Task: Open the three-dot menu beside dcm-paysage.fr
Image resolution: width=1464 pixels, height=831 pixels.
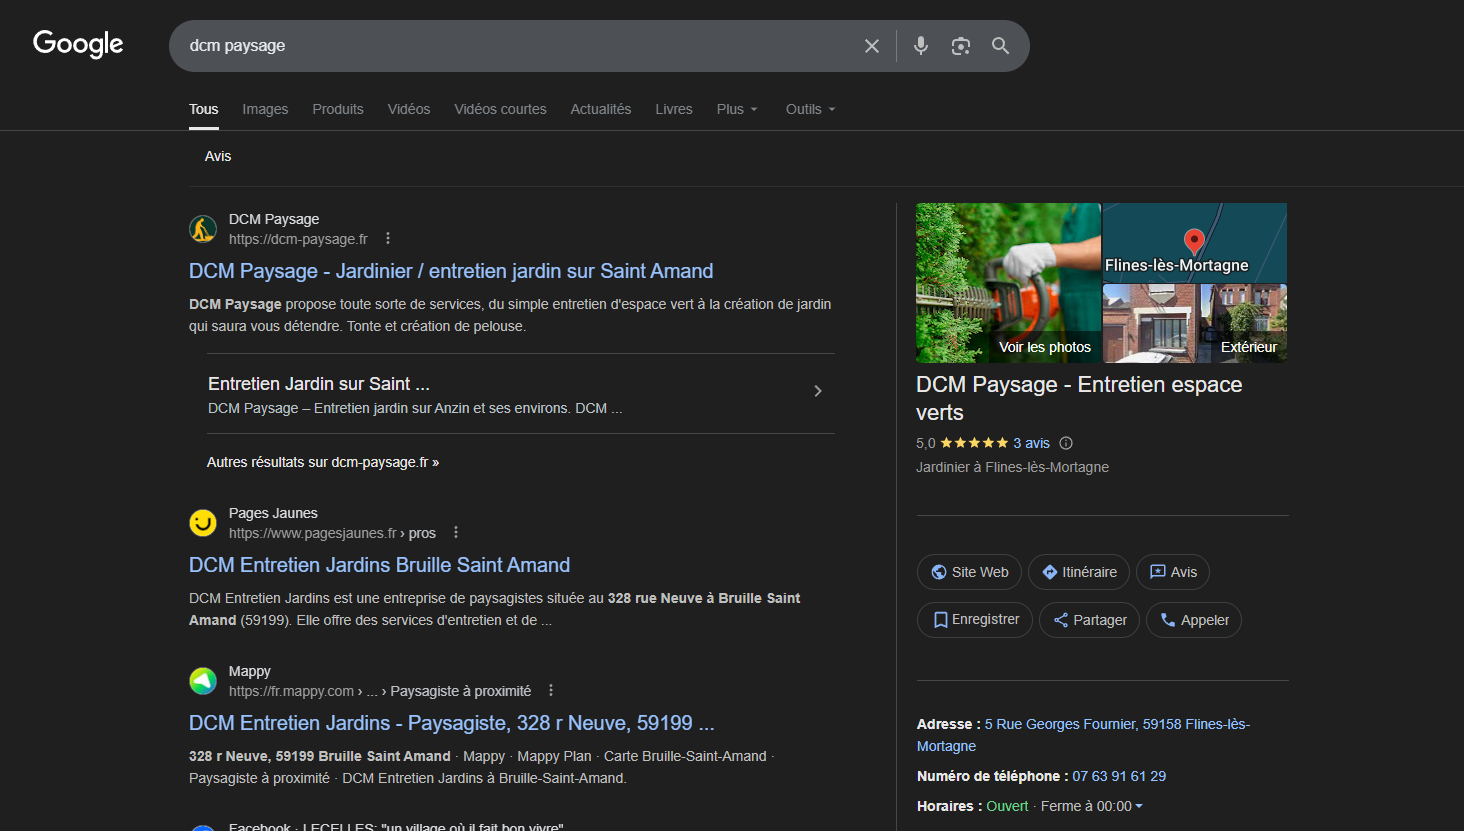Action: click(388, 239)
